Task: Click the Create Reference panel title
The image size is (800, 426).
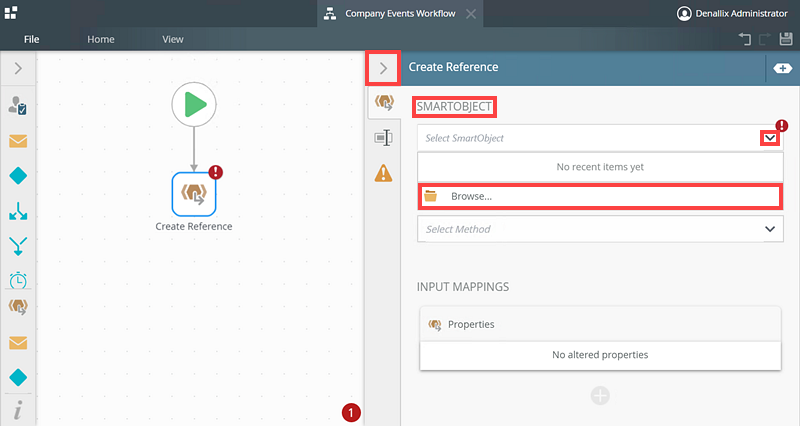Action: [x=453, y=67]
